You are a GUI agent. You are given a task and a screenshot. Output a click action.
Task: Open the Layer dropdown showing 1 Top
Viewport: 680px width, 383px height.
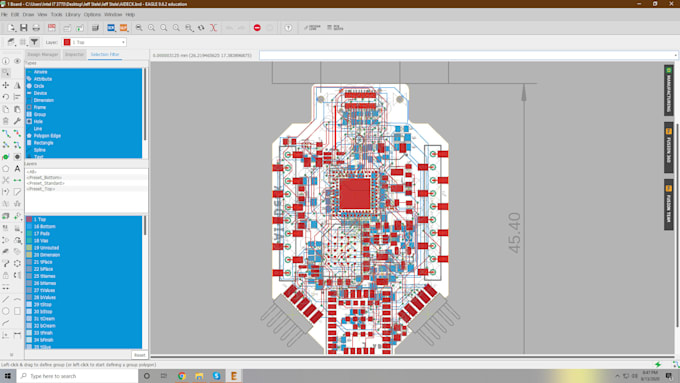pyautogui.click(x=95, y=42)
